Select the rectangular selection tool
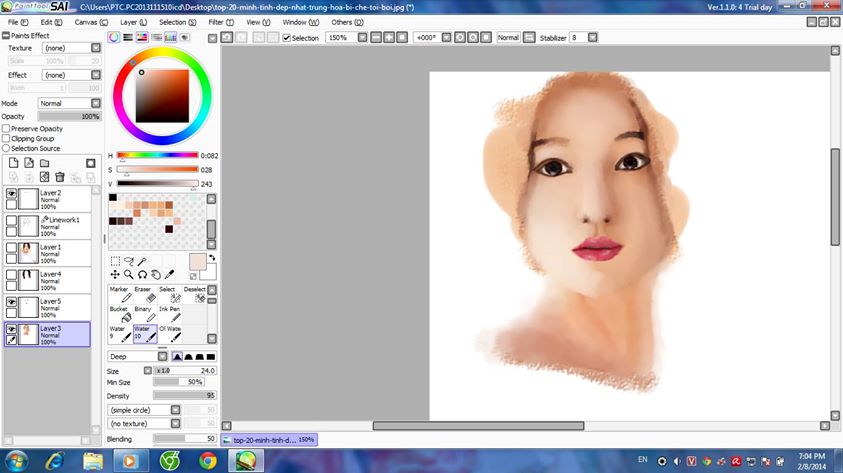 (x=115, y=261)
